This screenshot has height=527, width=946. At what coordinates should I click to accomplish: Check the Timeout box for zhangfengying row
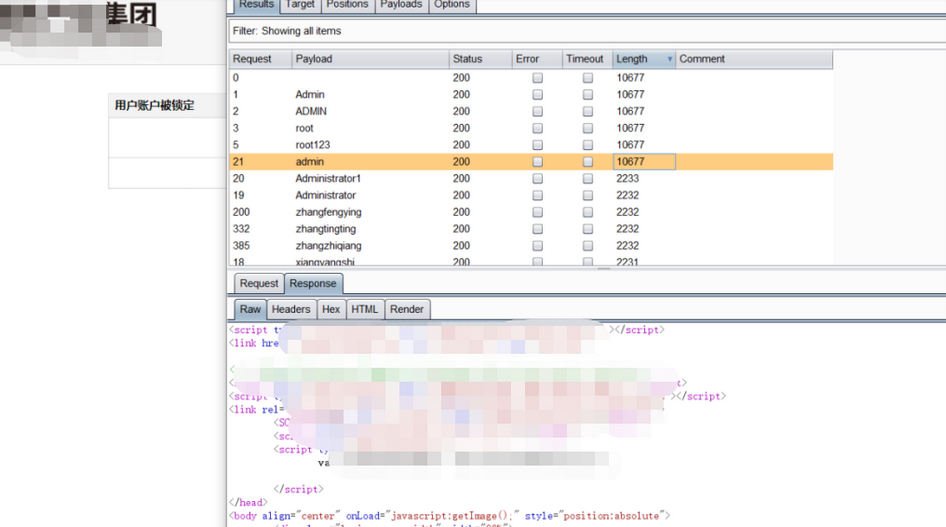pyautogui.click(x=588, y=212)
